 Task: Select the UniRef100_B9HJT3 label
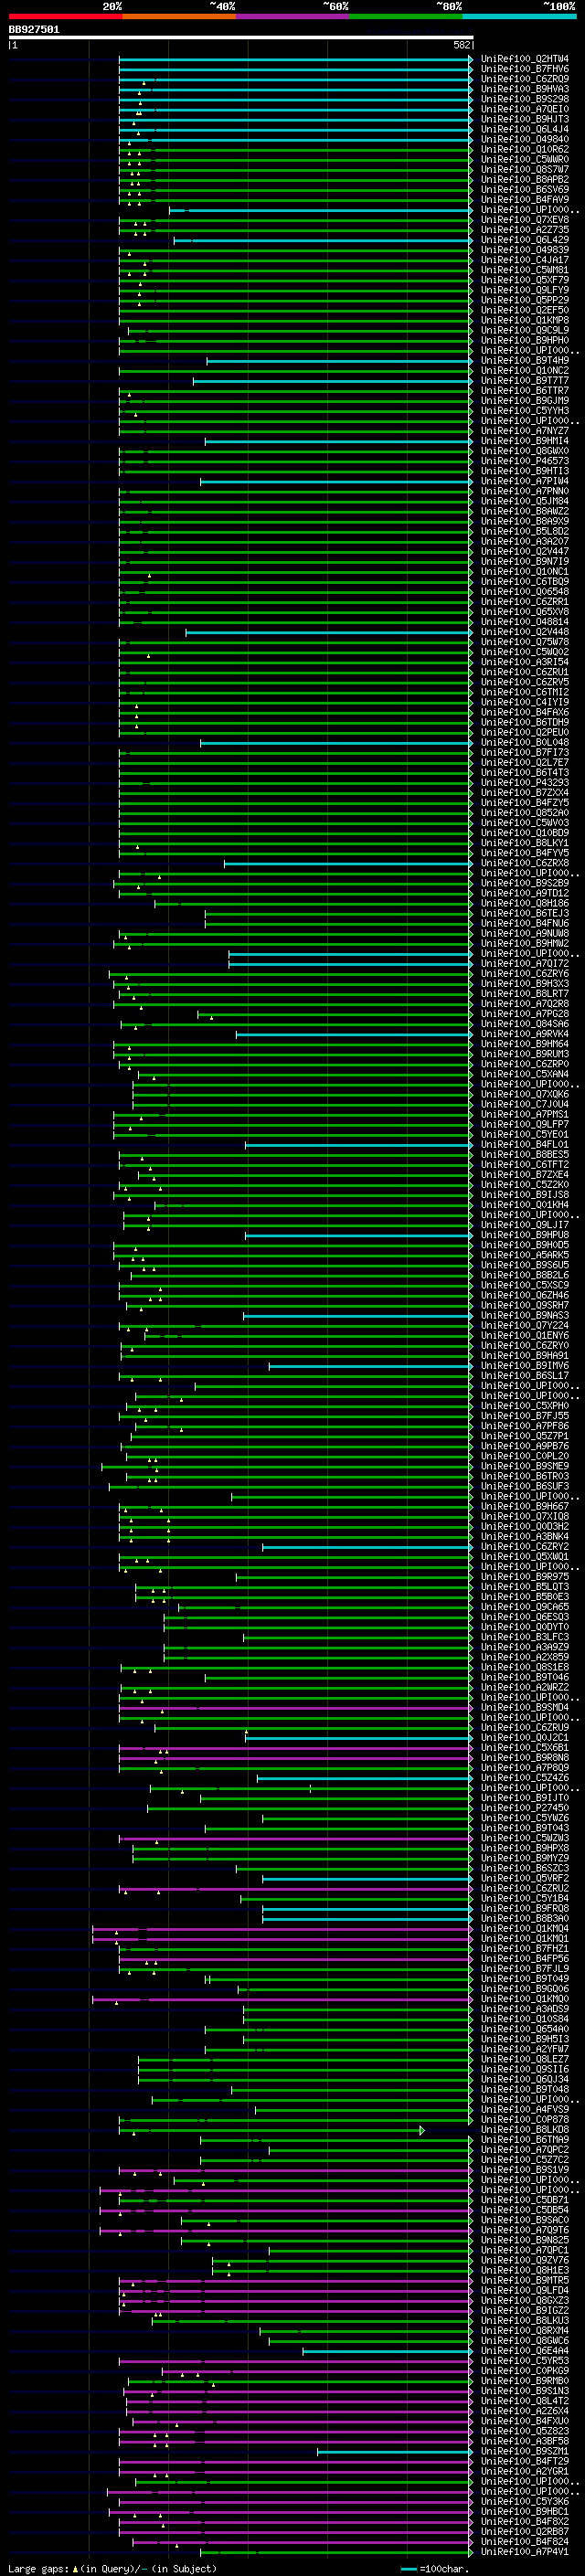coord(525,119)
